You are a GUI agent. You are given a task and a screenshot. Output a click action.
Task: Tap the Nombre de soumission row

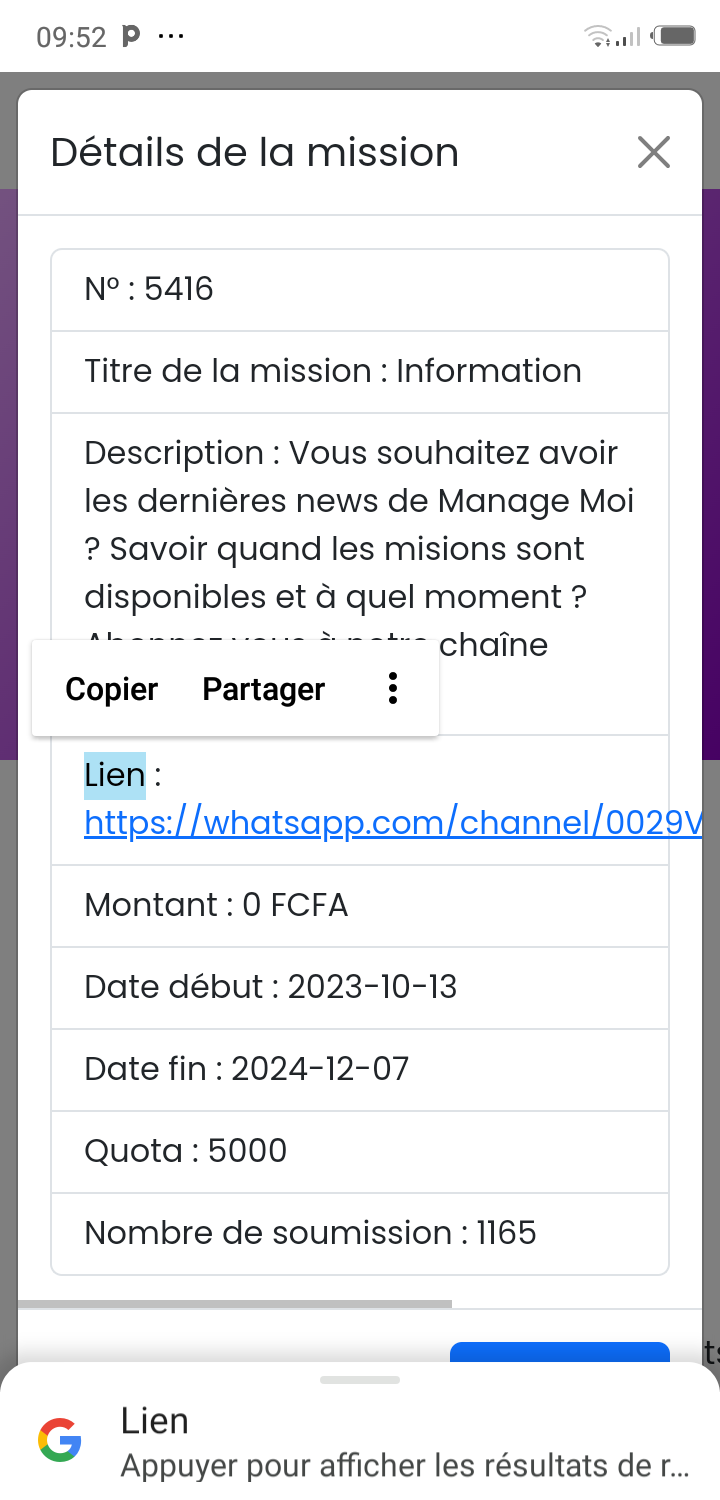tap(360, 1233)
